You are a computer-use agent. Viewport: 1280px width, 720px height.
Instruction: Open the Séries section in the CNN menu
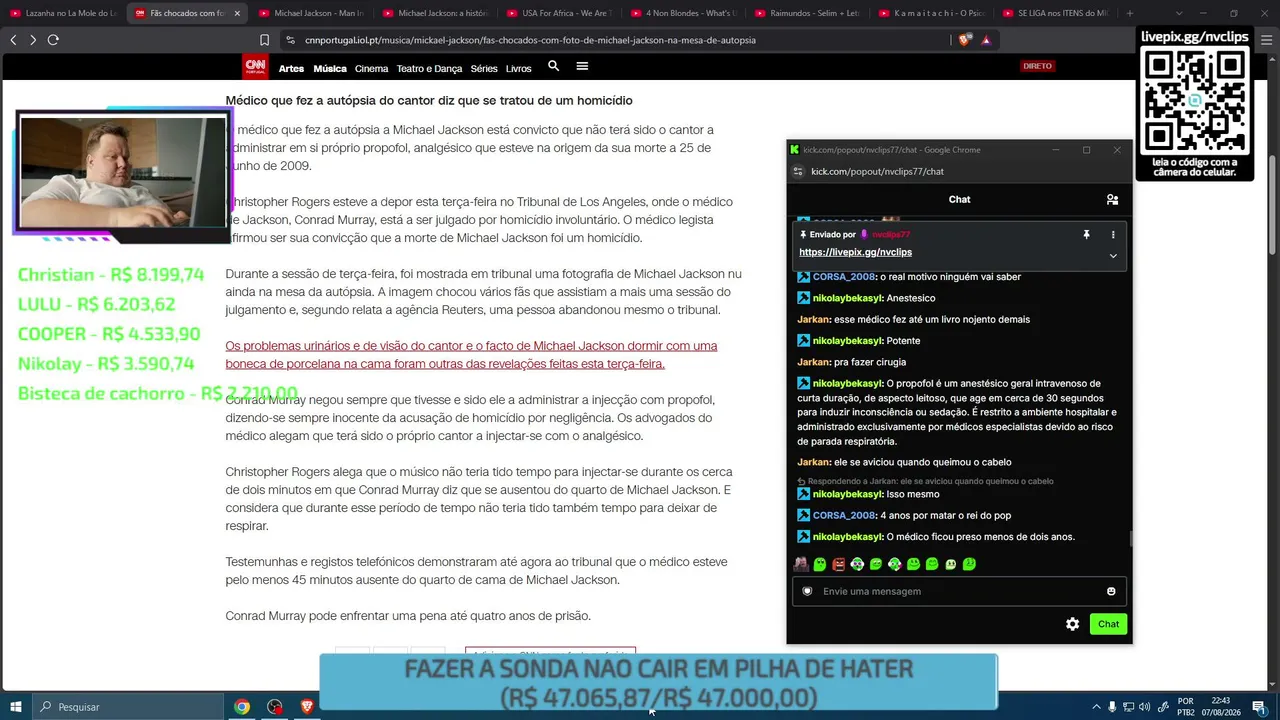click(484, 68)
